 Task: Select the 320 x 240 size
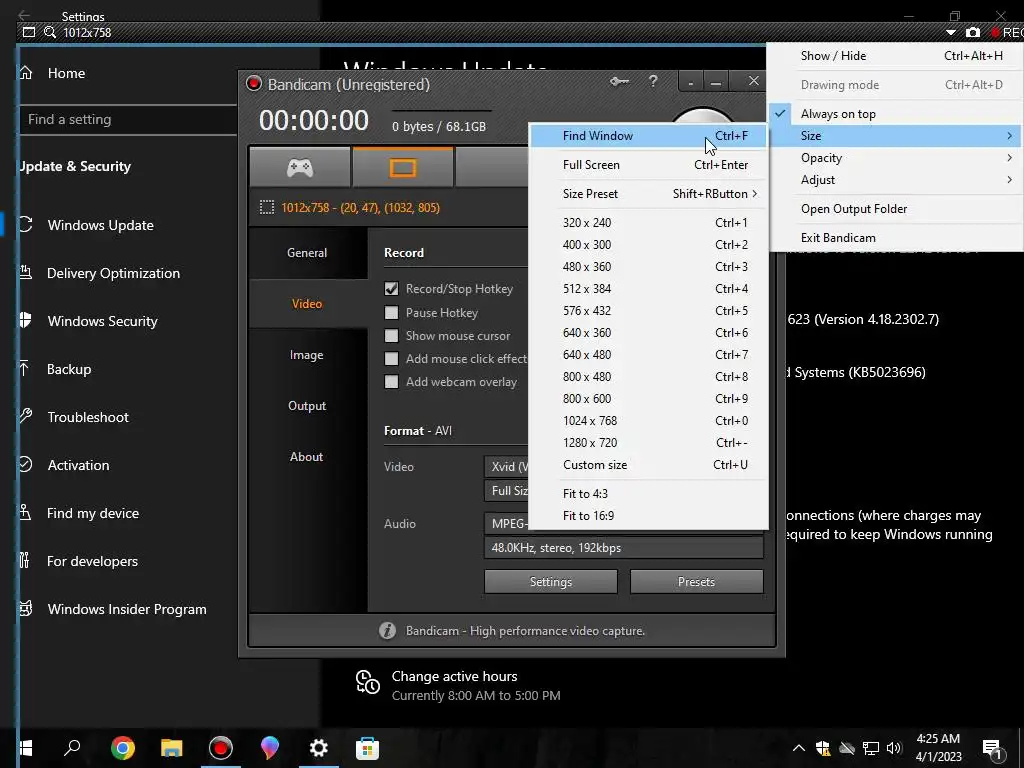(648, 223)
